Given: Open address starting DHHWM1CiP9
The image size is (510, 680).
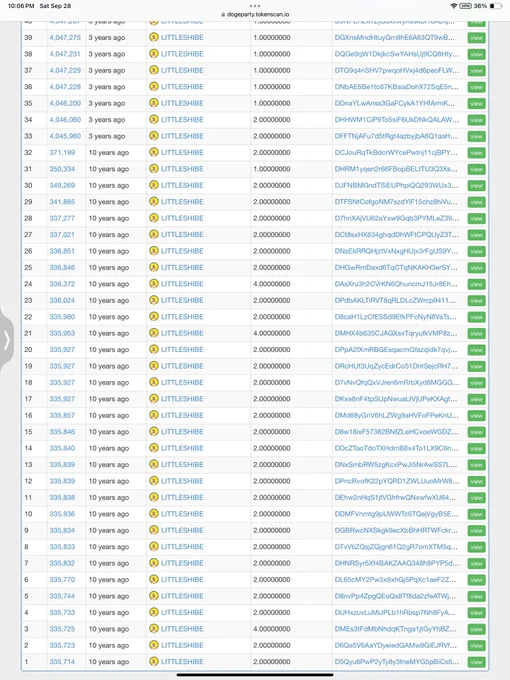Looking at the screenshot, I should [x=396, y=120].
